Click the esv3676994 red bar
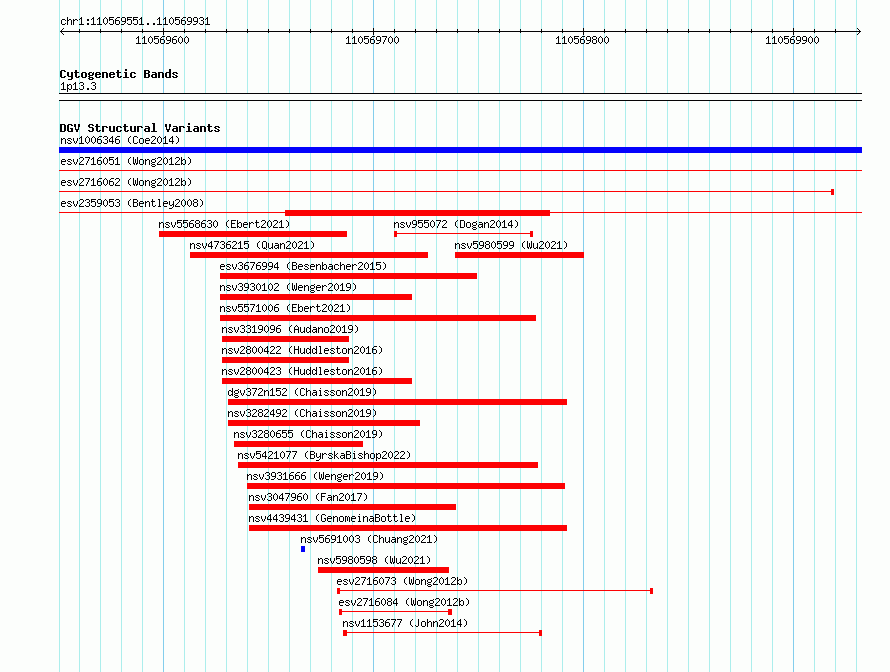Screen dimensions: 890x672 pyautogui.click(x=349, y=276)
